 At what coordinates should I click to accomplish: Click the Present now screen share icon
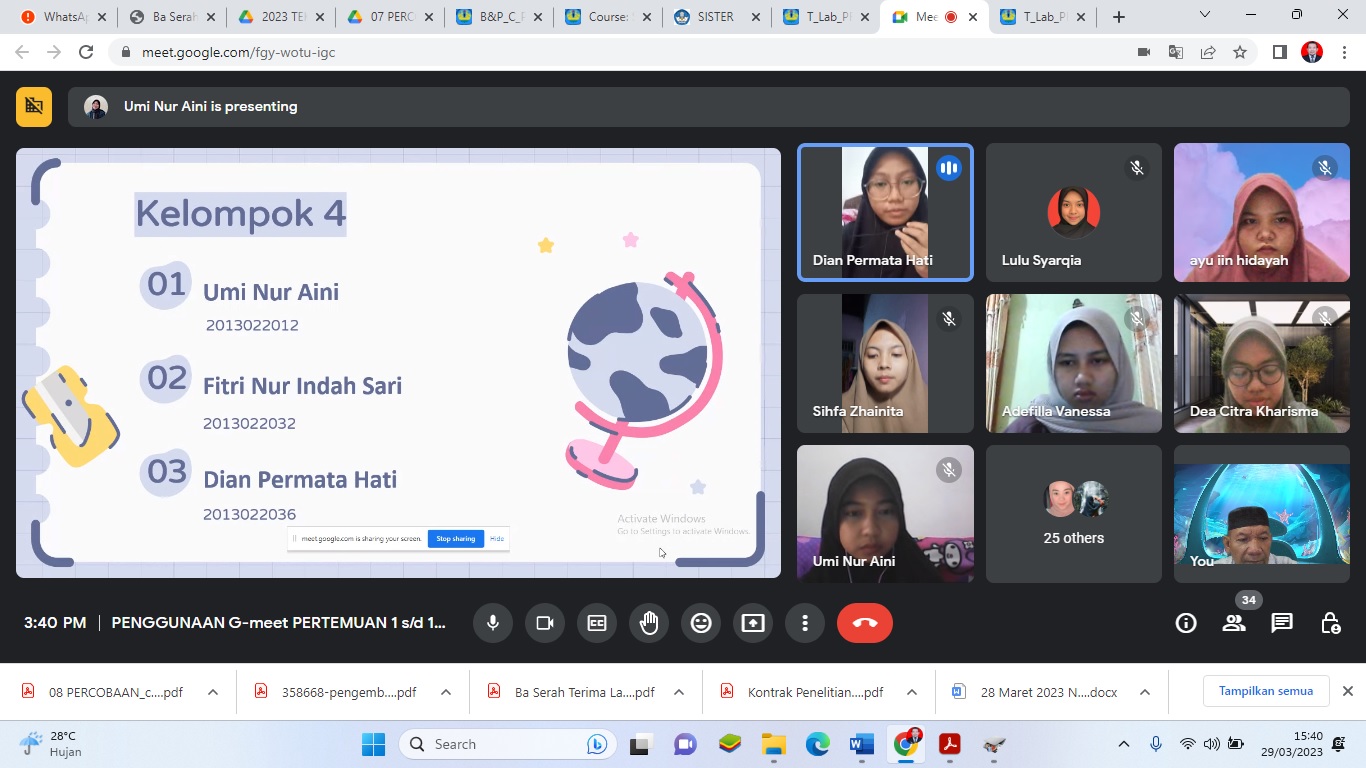coord(753,623)
